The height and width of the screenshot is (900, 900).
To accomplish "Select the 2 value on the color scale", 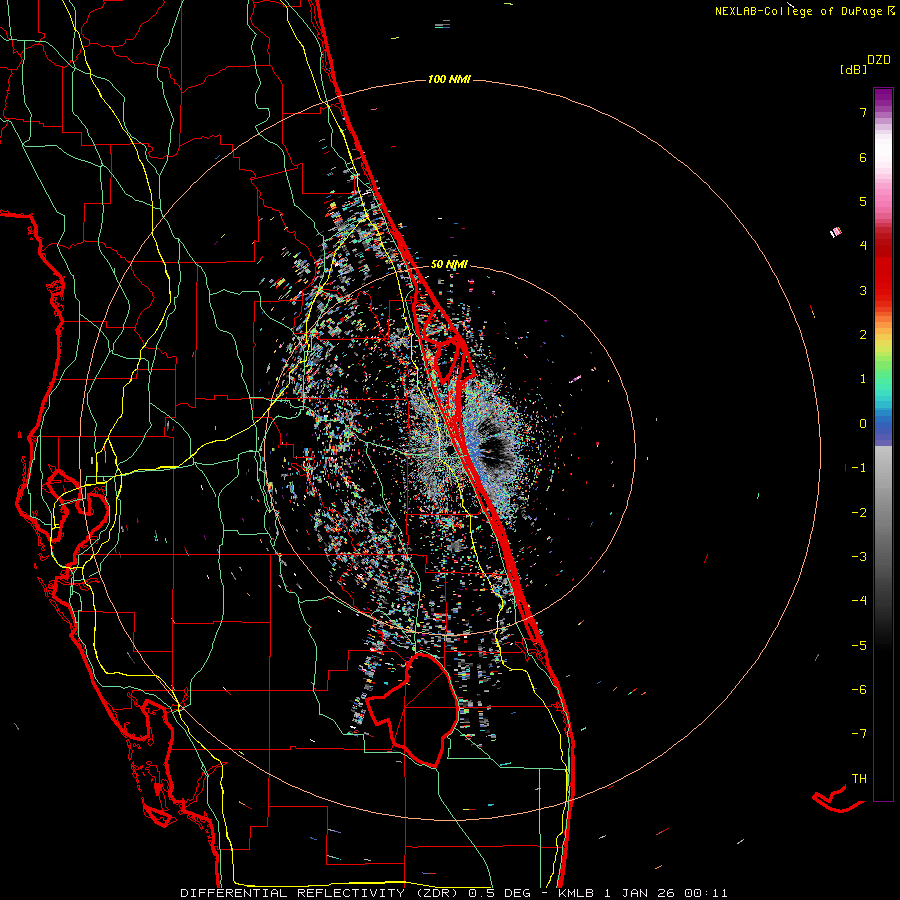I will pyautogui.click(x=863, y=335).
